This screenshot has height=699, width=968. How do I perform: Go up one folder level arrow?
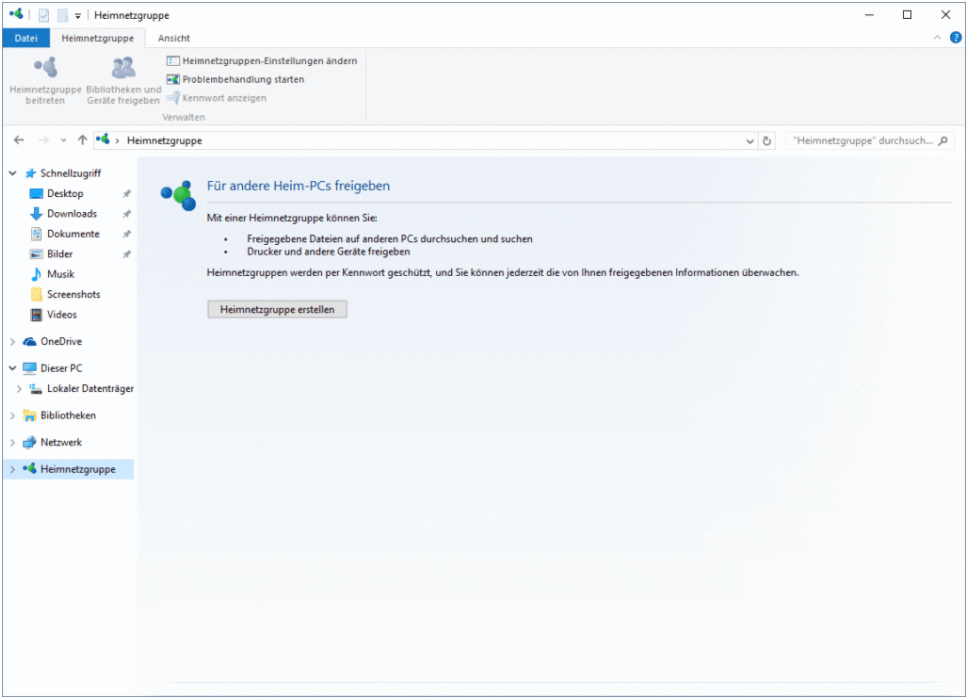[82, 141]
